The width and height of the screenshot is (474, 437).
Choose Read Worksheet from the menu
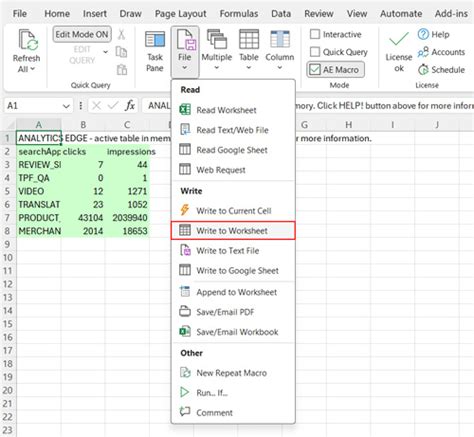[x=233, y=110]
